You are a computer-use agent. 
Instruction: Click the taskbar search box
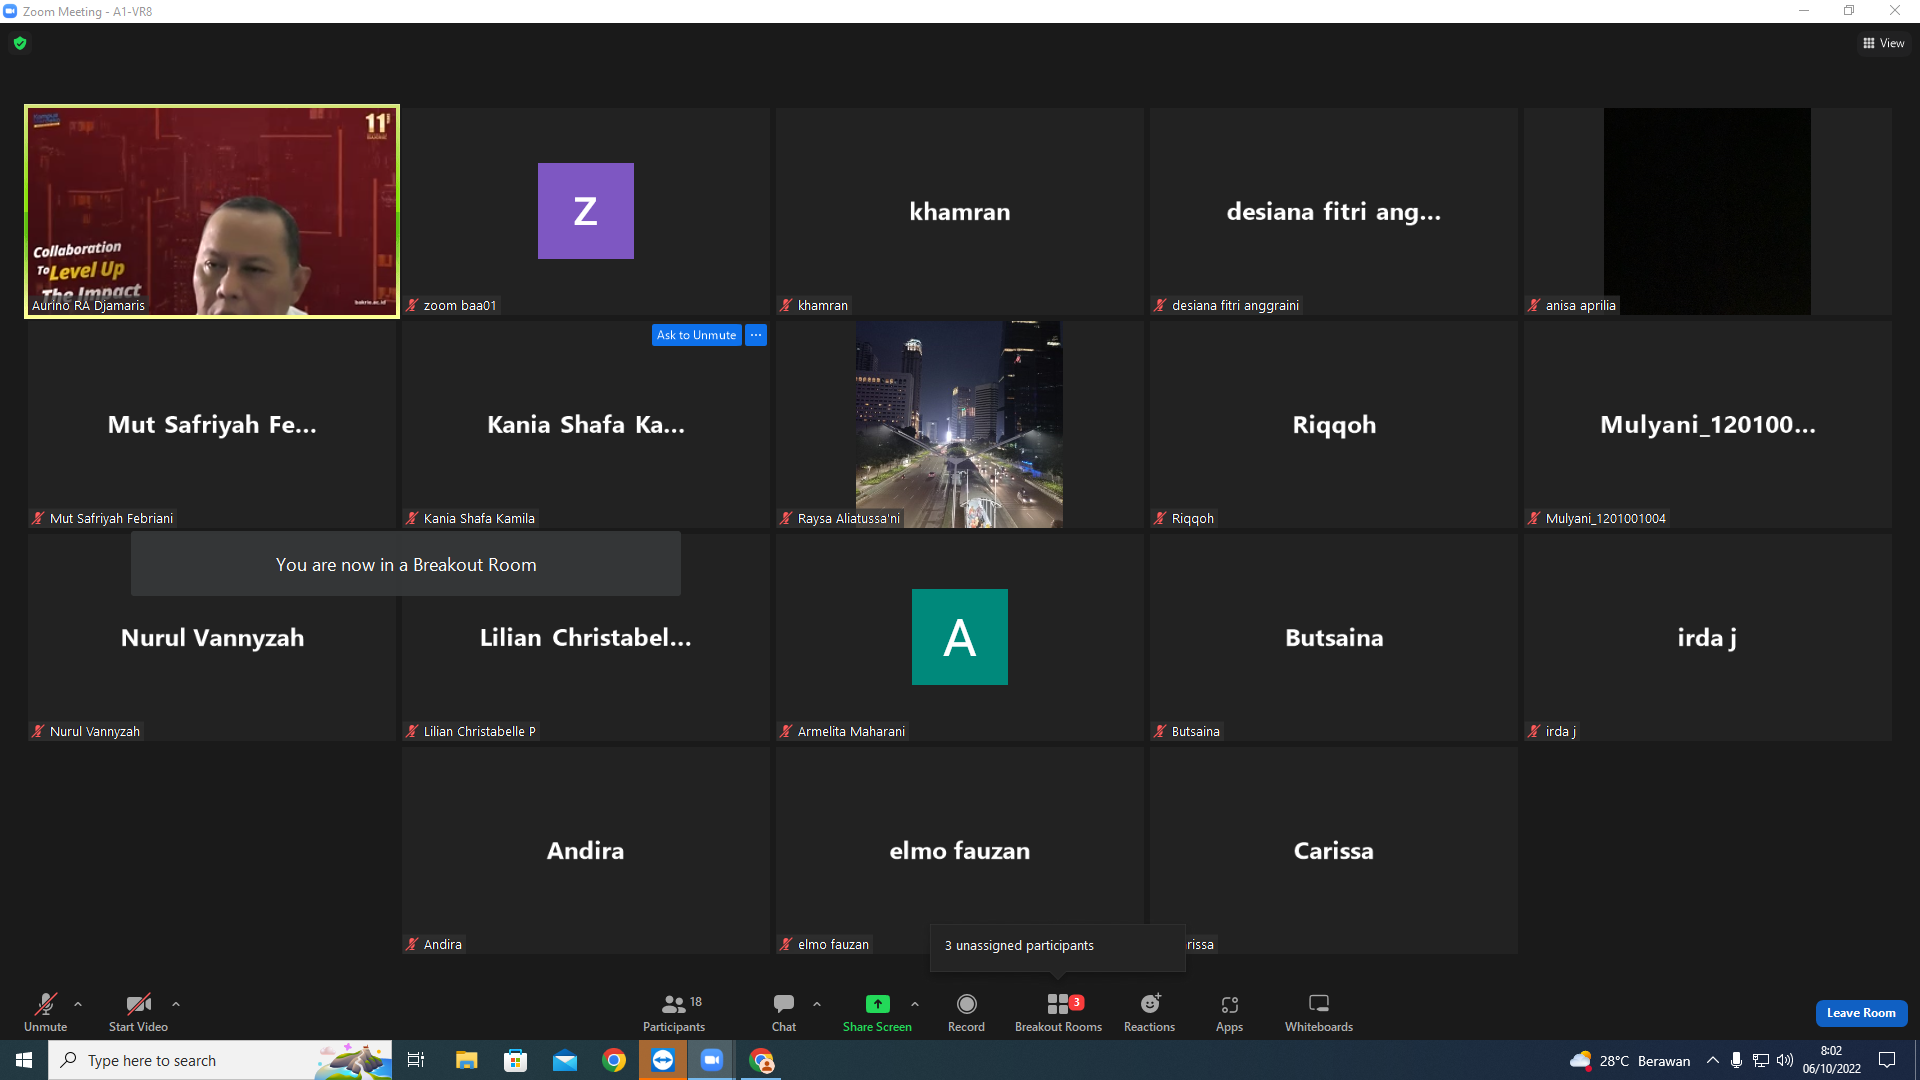pyautogui.click(x=220, y=1060)
